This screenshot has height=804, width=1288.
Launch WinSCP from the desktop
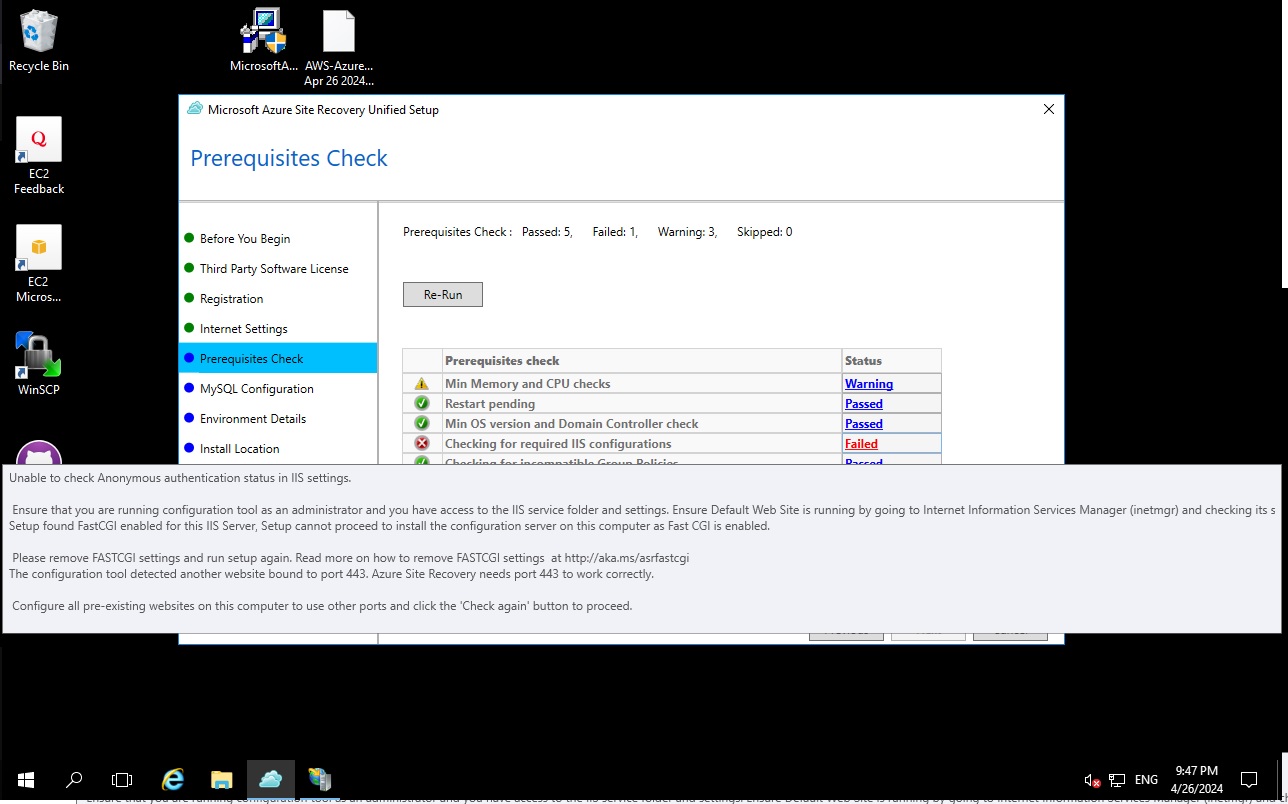39,362
